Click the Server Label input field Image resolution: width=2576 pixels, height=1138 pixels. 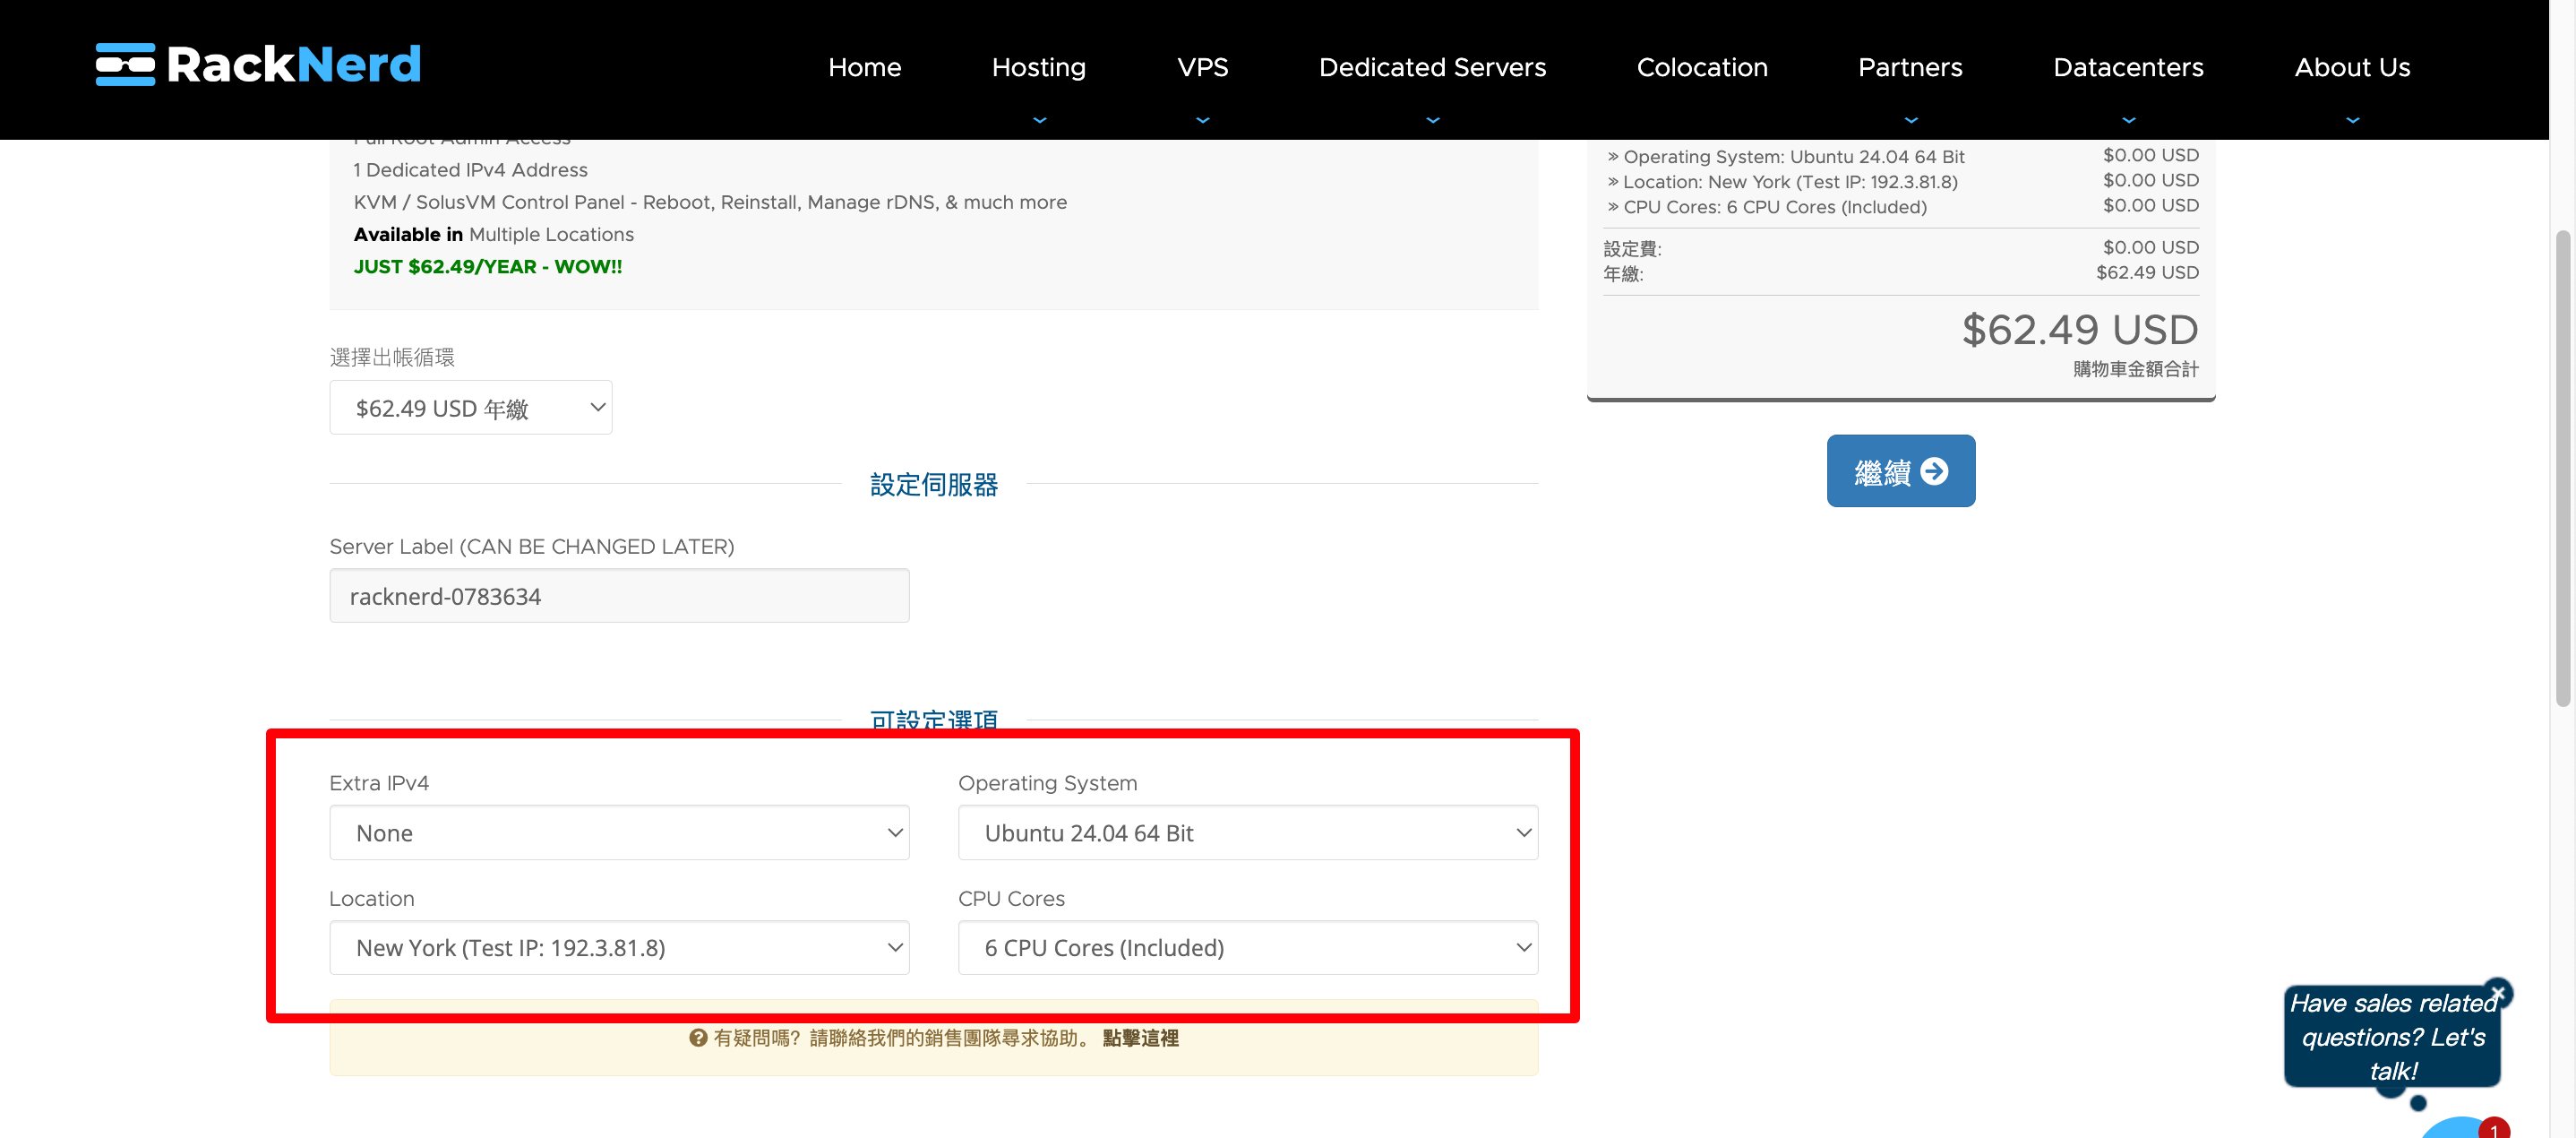tap(619, 596)
